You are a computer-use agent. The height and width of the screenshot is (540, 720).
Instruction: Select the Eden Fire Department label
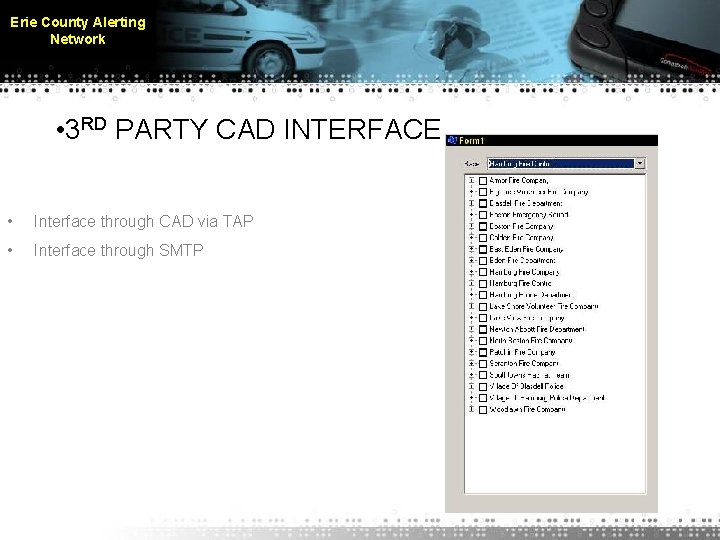(x=523, y=260)
